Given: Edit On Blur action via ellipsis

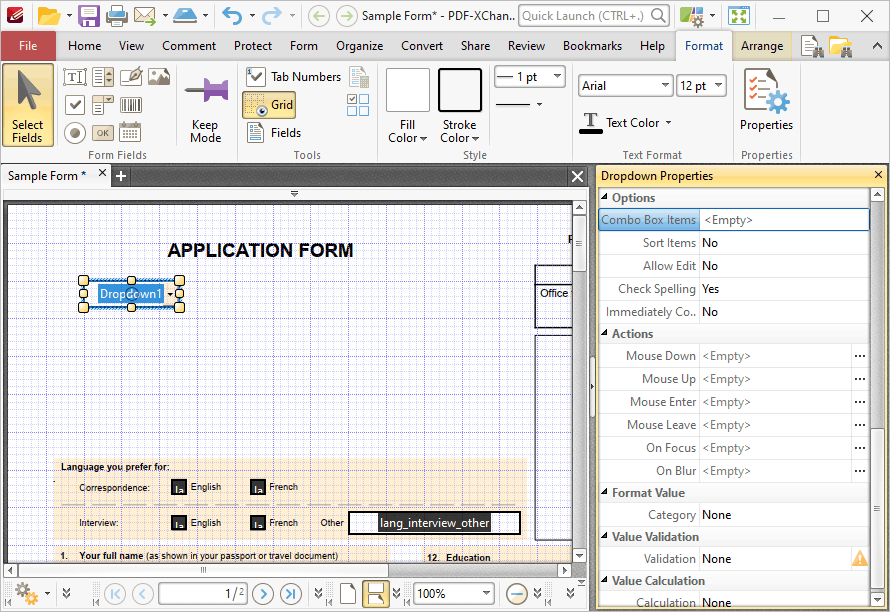Looking at the screenshot, I should [x=860, y=471].
